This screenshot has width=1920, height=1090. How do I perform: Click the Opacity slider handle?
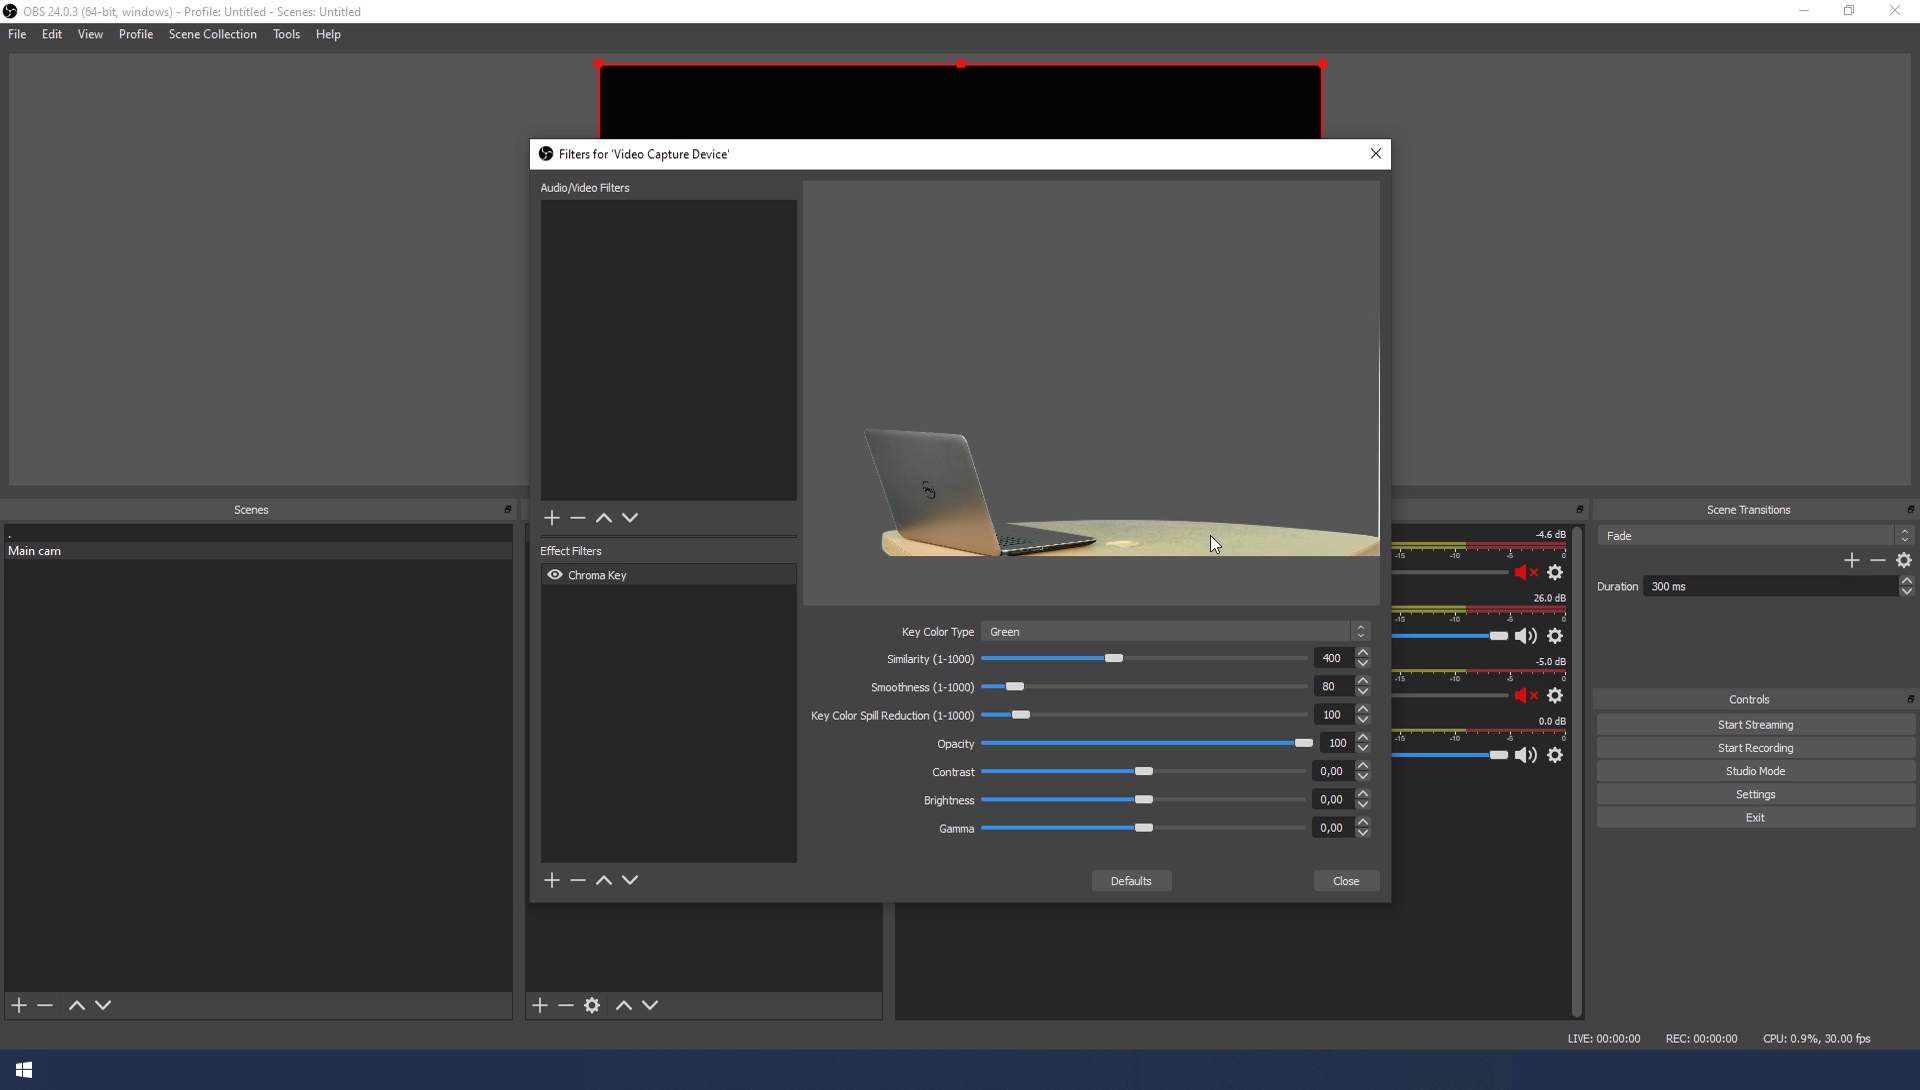click(x=1303, y=743)
